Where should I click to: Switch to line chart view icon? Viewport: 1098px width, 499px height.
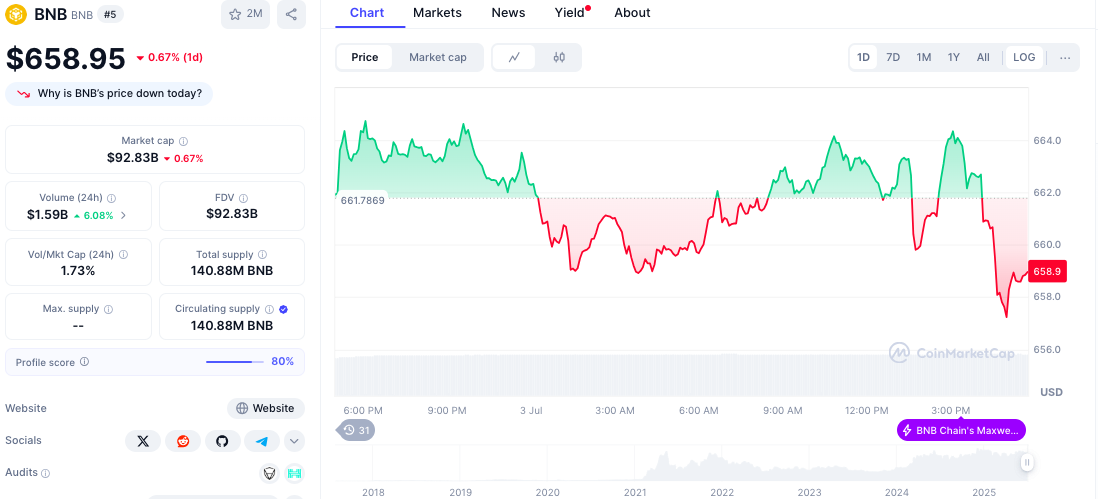[514, 57]
